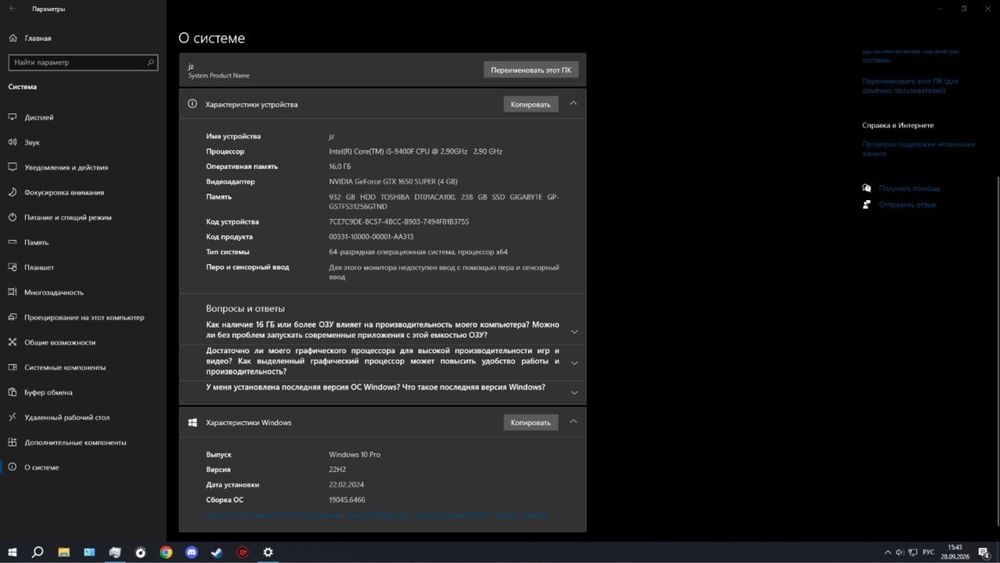Collapse Характеристики Windows section
The height and width of the screenshot is (563, 1000).
573,421
